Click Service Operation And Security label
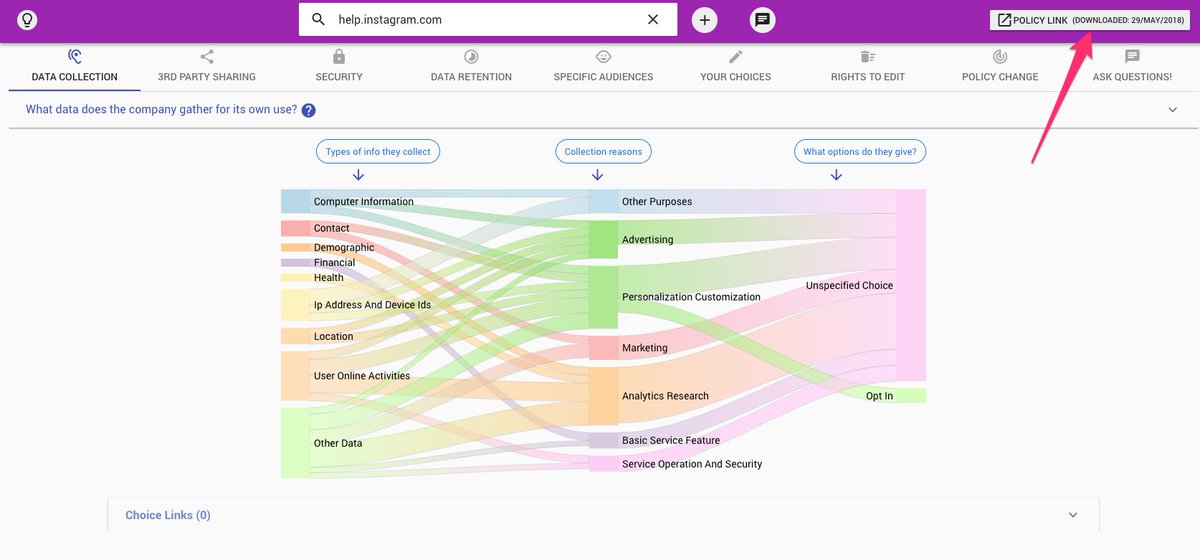The width and height of the screenshot is (1200, 560). [x=692, y=464]
